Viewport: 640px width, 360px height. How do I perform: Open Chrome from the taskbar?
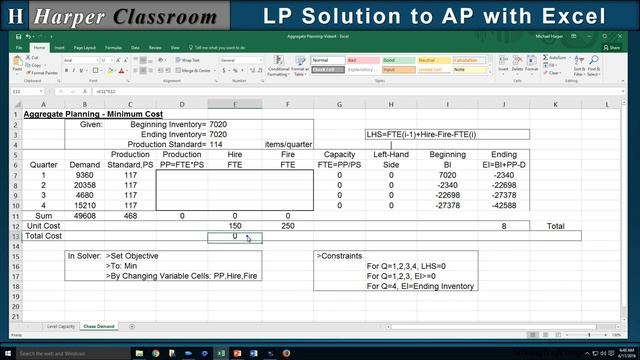[x=156, y=353]
